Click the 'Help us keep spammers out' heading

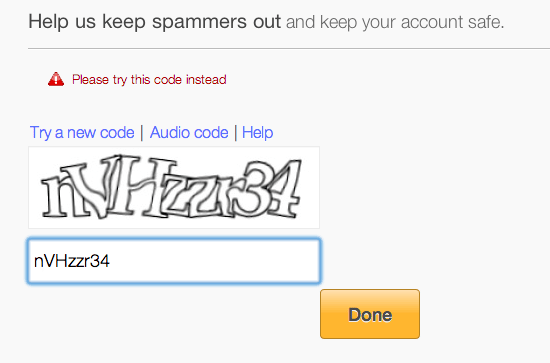(x=155, y=22)
